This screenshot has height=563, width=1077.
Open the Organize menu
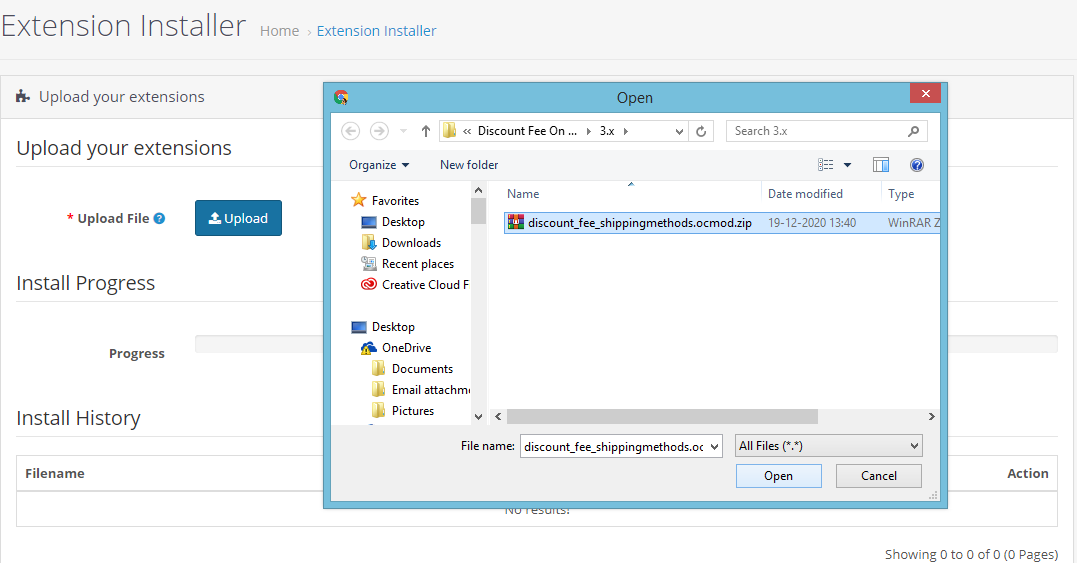pos(379,165)
